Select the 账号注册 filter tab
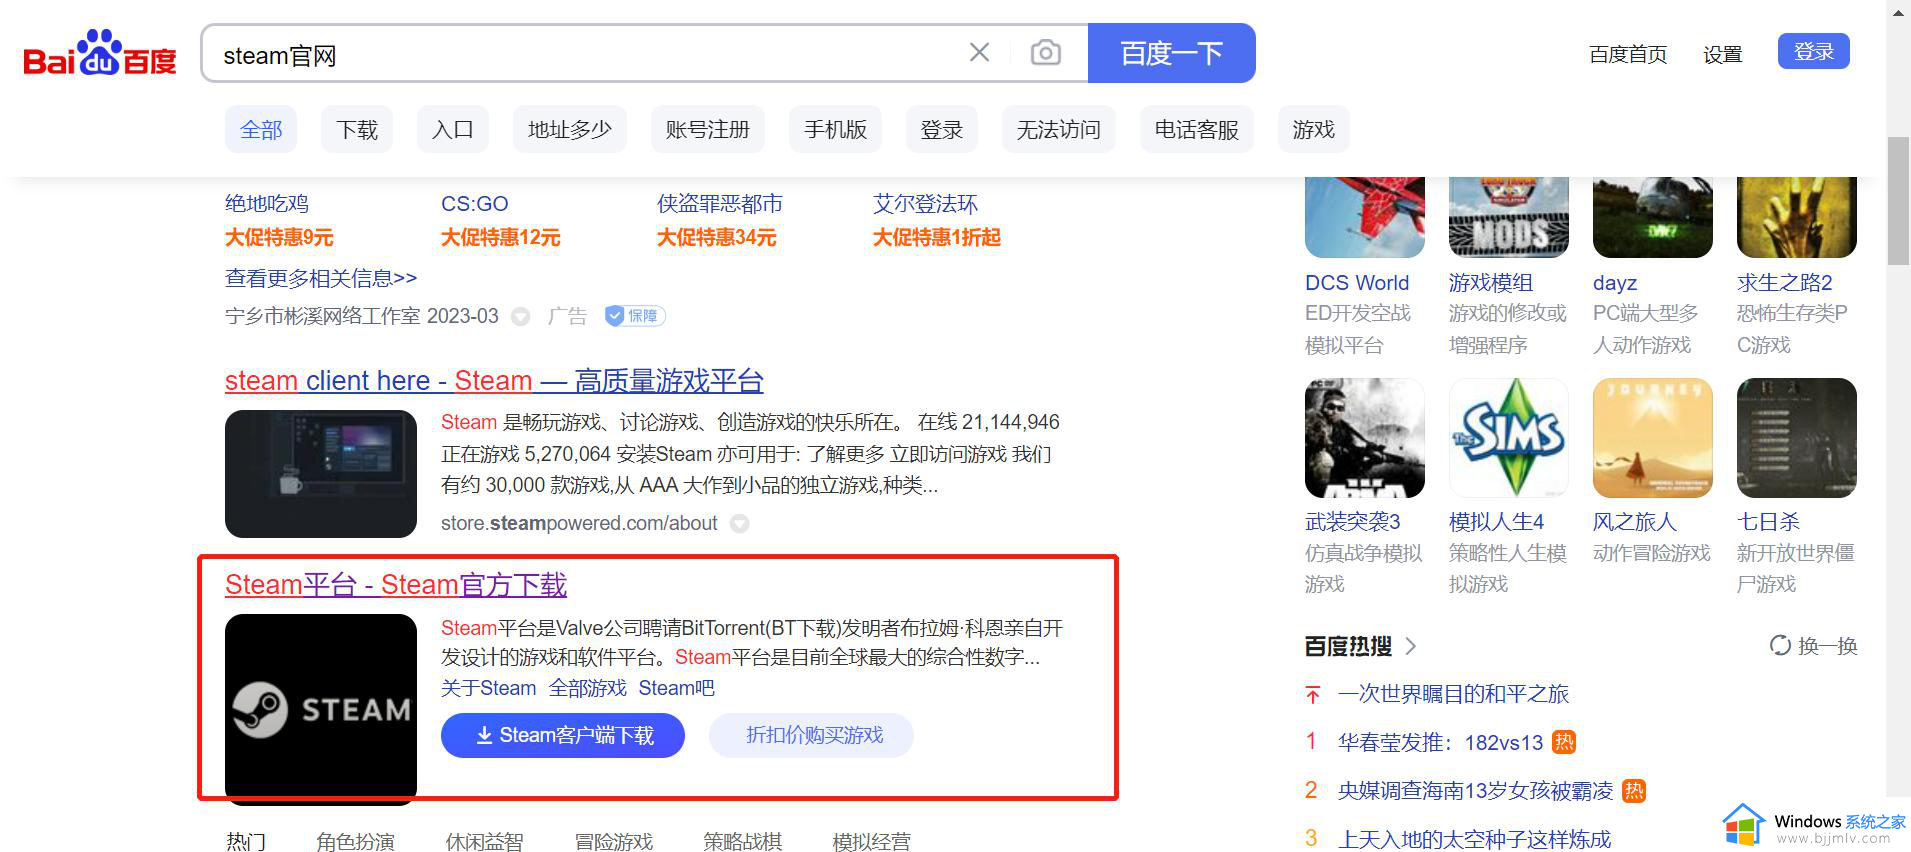Image resolution: width=1911 pixels, height=852 pixels. click(x=708, y=130)
